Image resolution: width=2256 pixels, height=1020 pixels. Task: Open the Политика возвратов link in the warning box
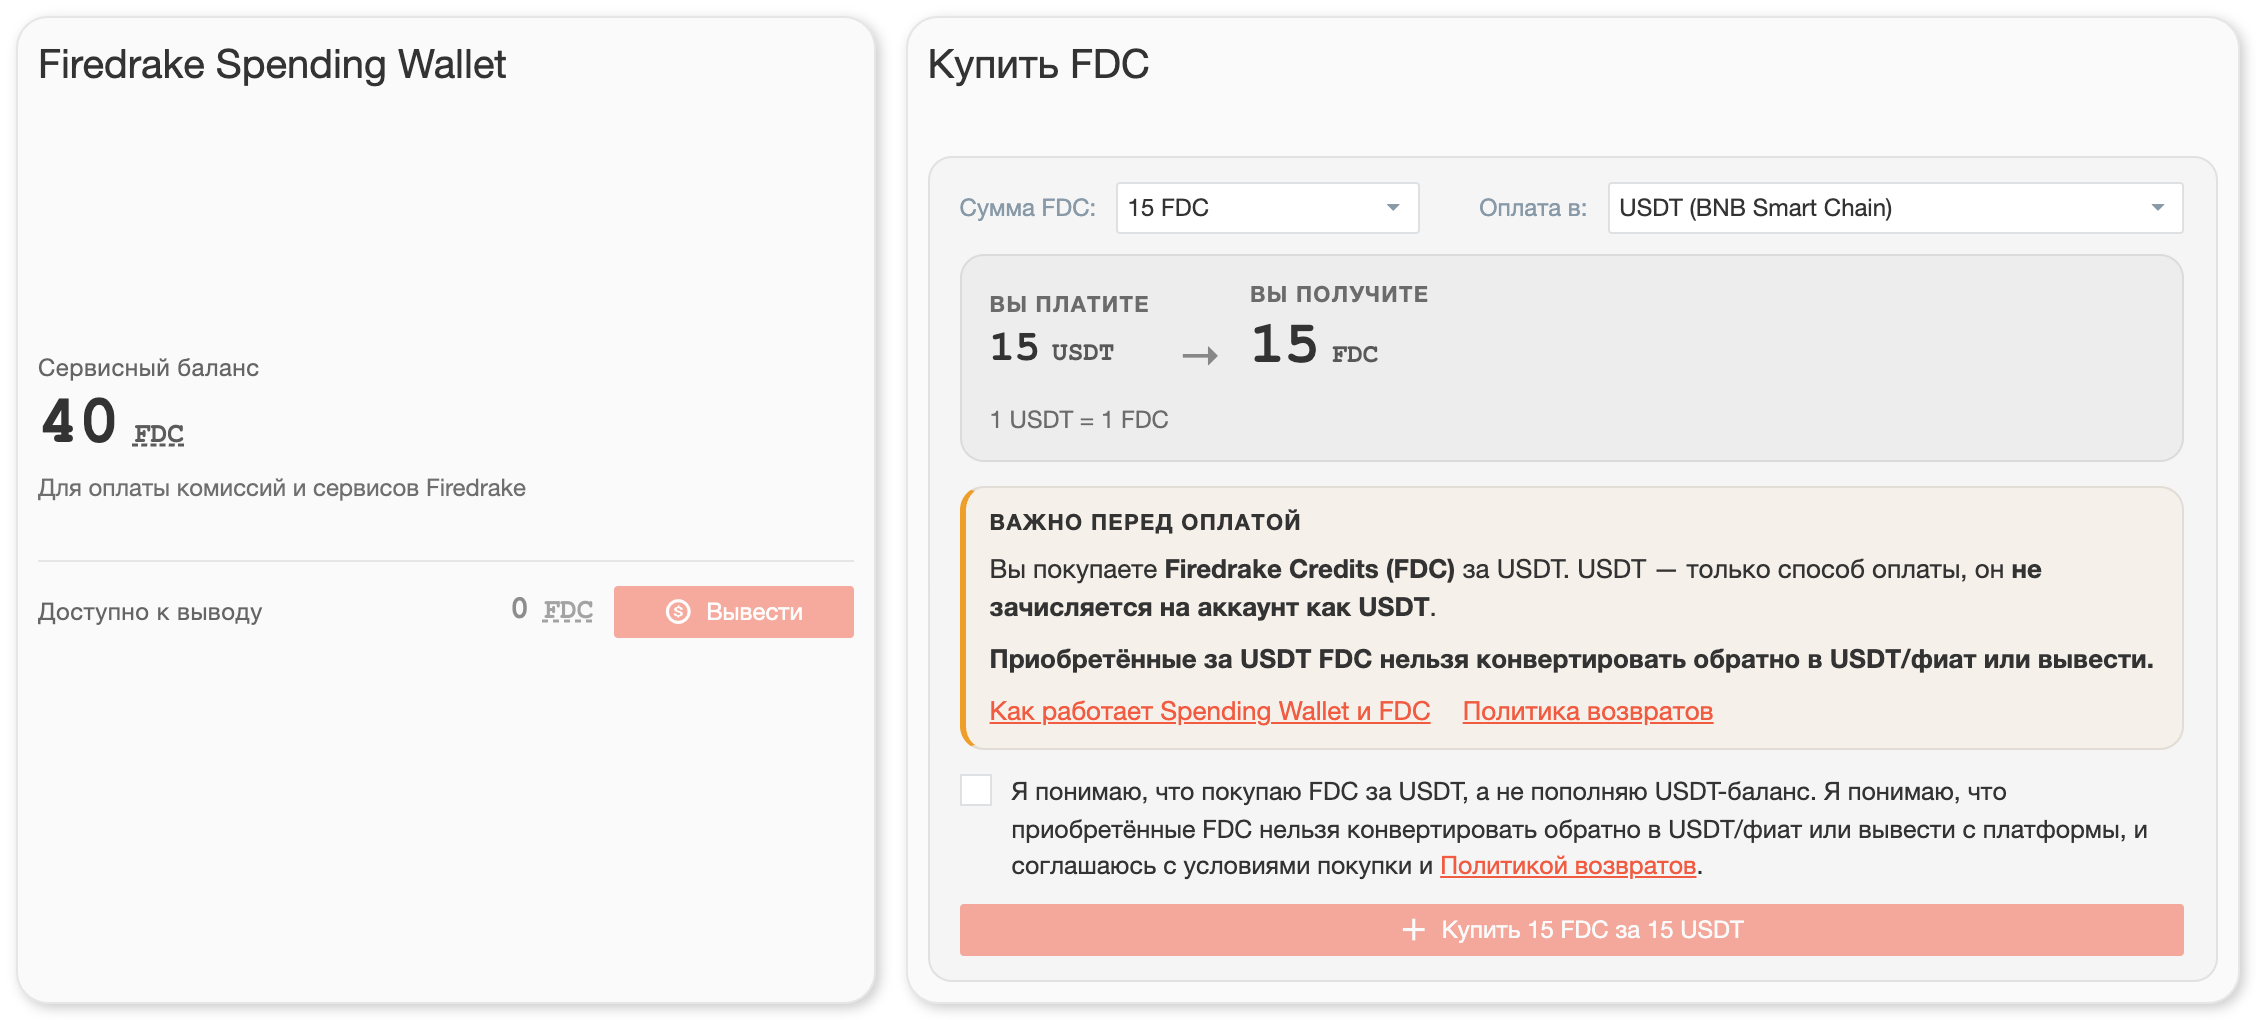[x=1588, y=711]
